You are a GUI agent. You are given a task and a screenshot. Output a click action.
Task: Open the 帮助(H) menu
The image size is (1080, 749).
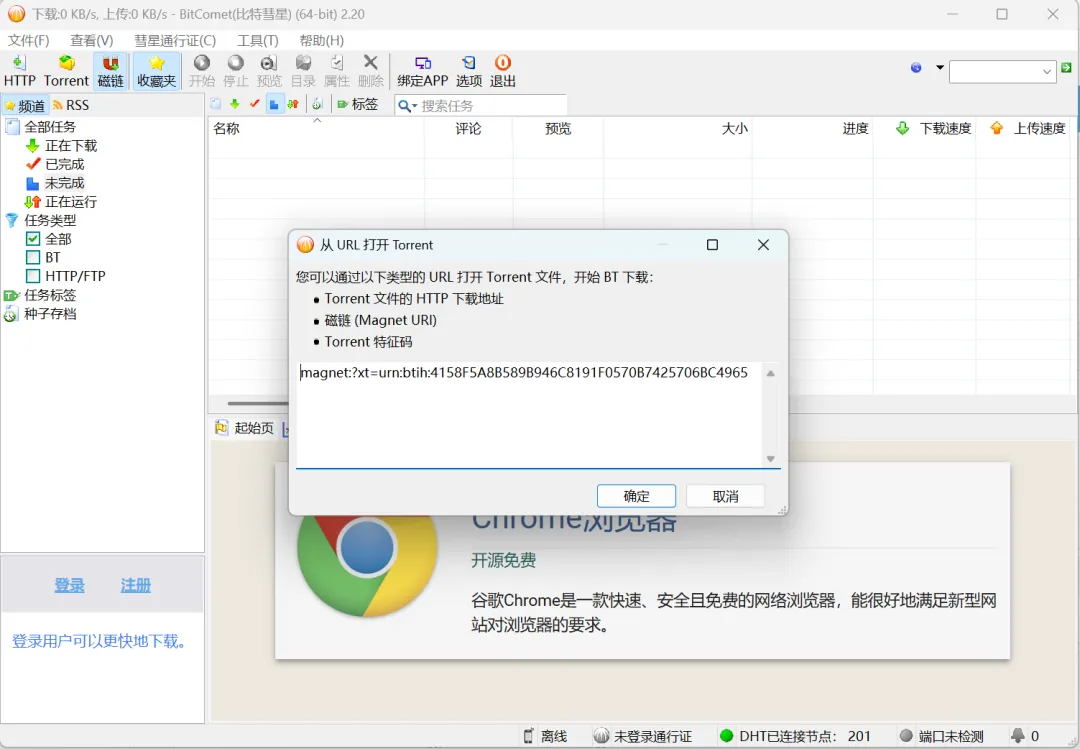[322, 40]
